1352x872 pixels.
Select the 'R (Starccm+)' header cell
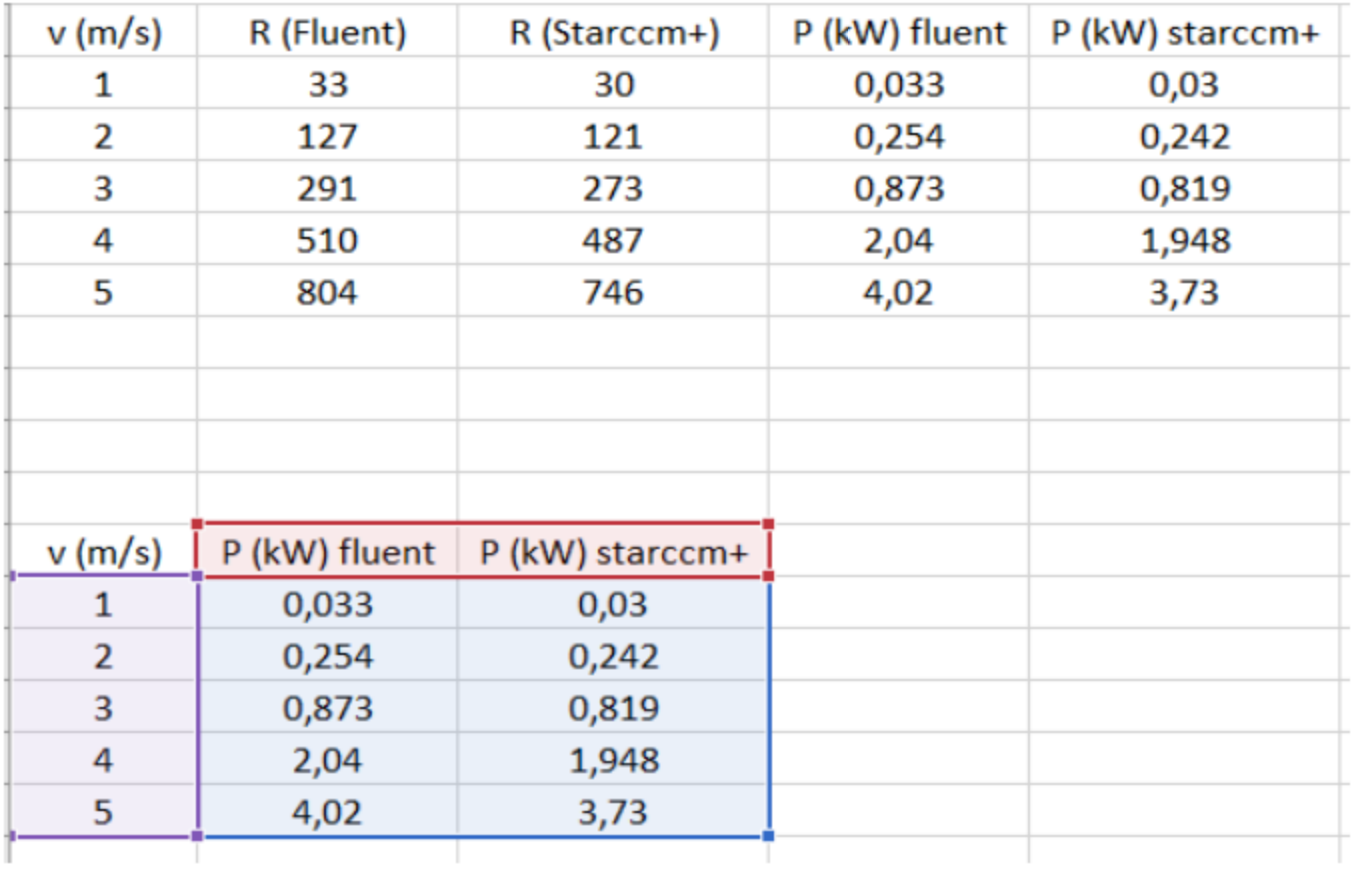point(613,33)
